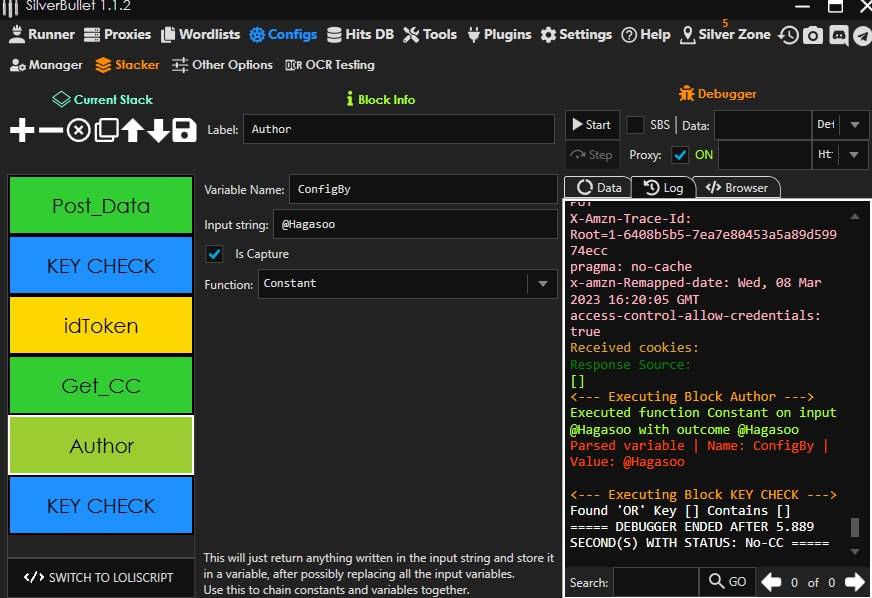Move the selected block up with arrow icon
This screenshot has width=872, height=598.
[x=132, y=130]
